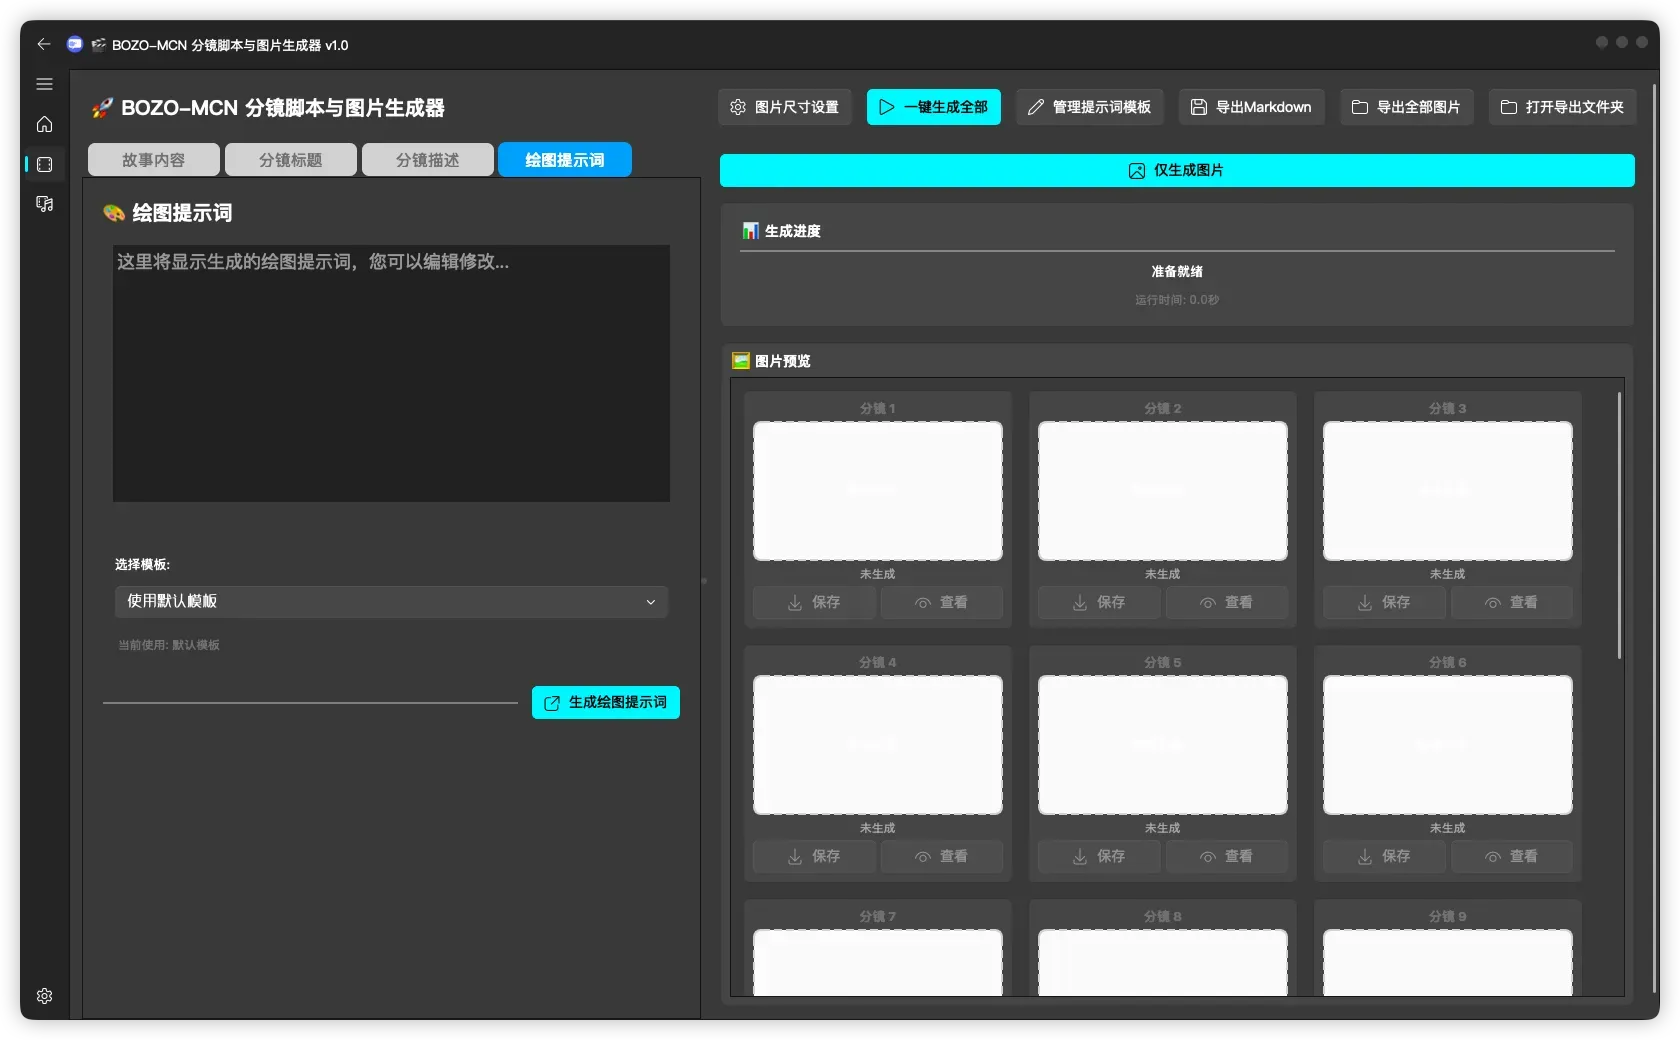View the 分镜 2 image
Screen dimensions: 1680x1040
[1227, 603]
